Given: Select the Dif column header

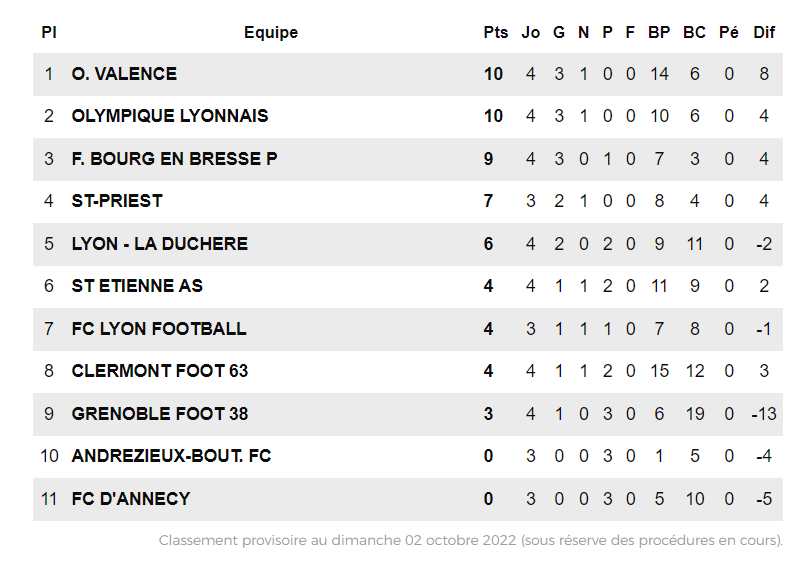Looking at the screenshot, I should (x=764, y=33).
